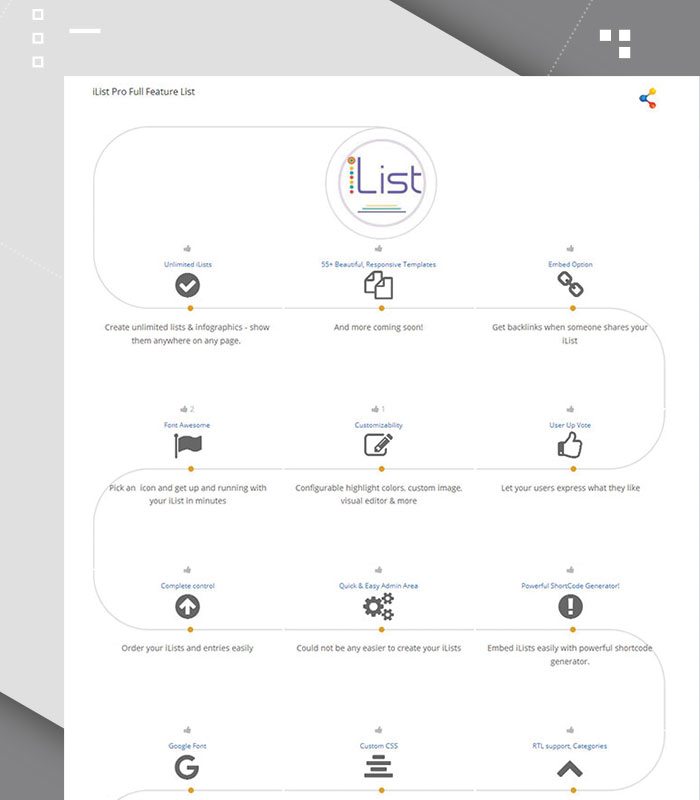Screen dimensions: 700x800
Task: Open the Unlimited iLists link
Action: coord(188,264)
